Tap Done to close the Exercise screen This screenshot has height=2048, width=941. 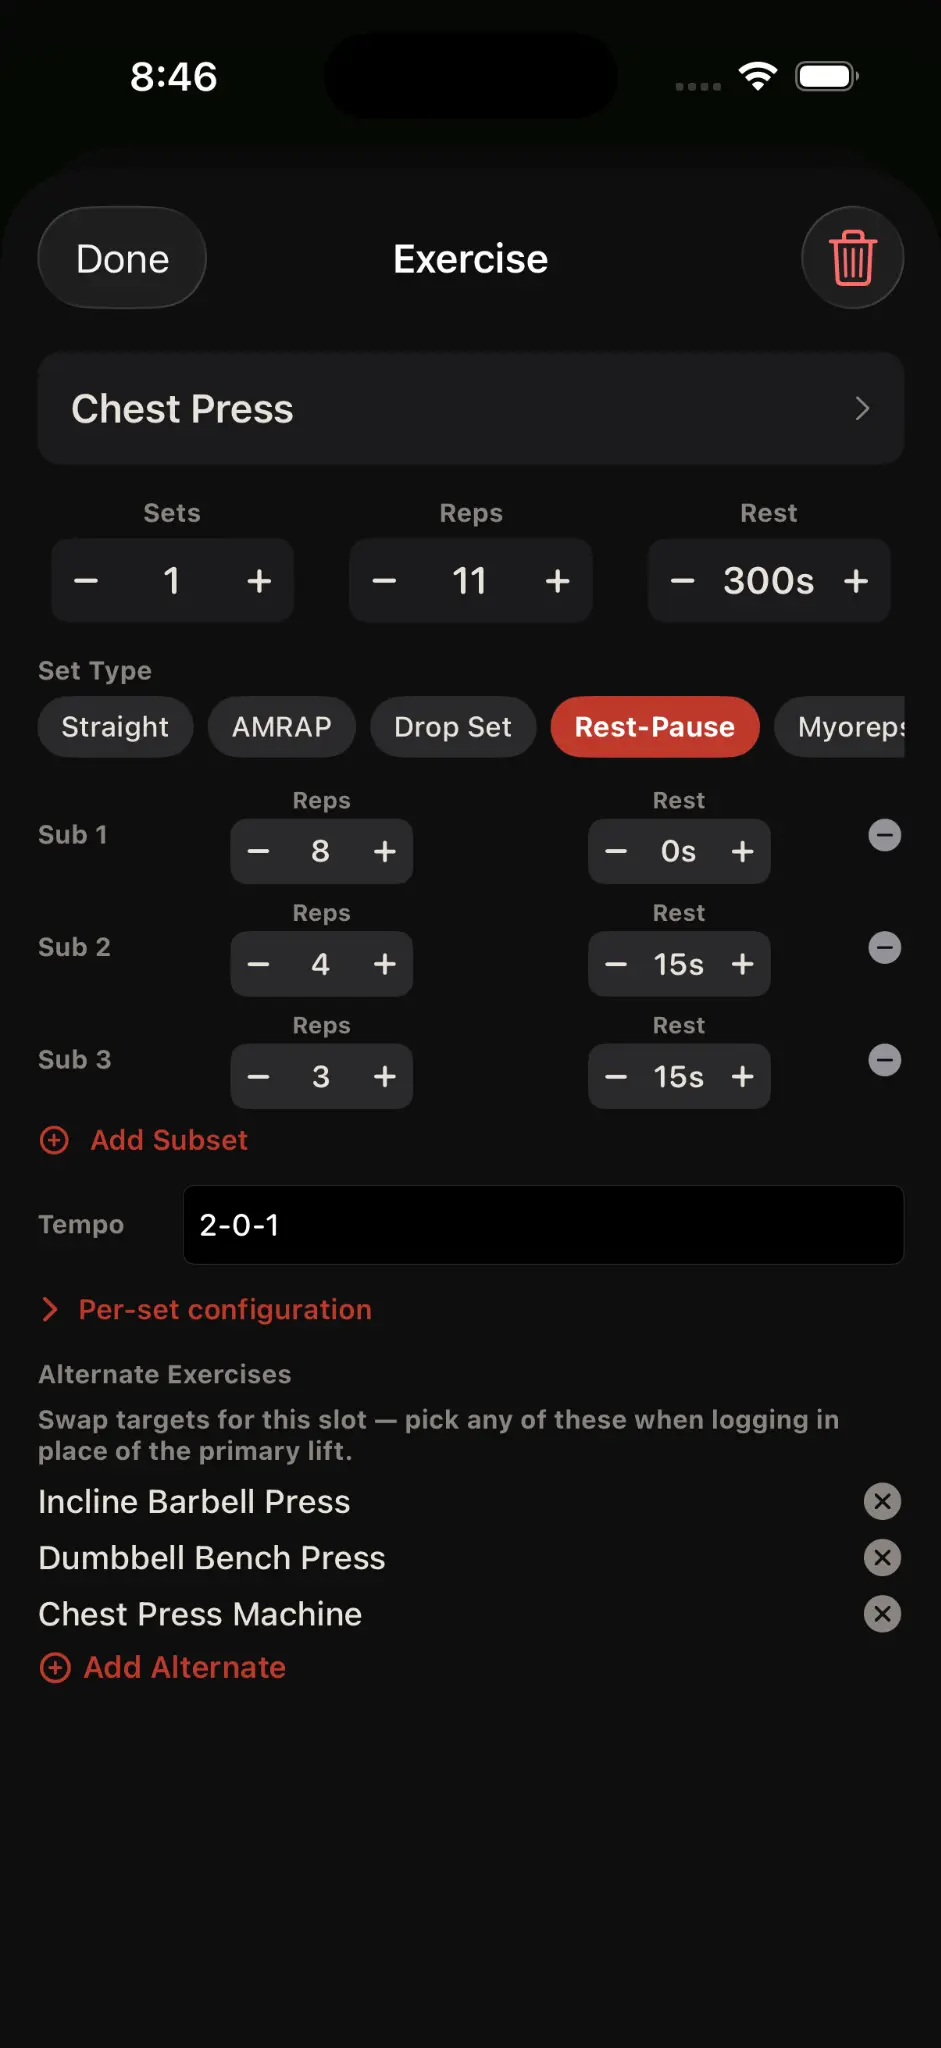coord(121,257)
